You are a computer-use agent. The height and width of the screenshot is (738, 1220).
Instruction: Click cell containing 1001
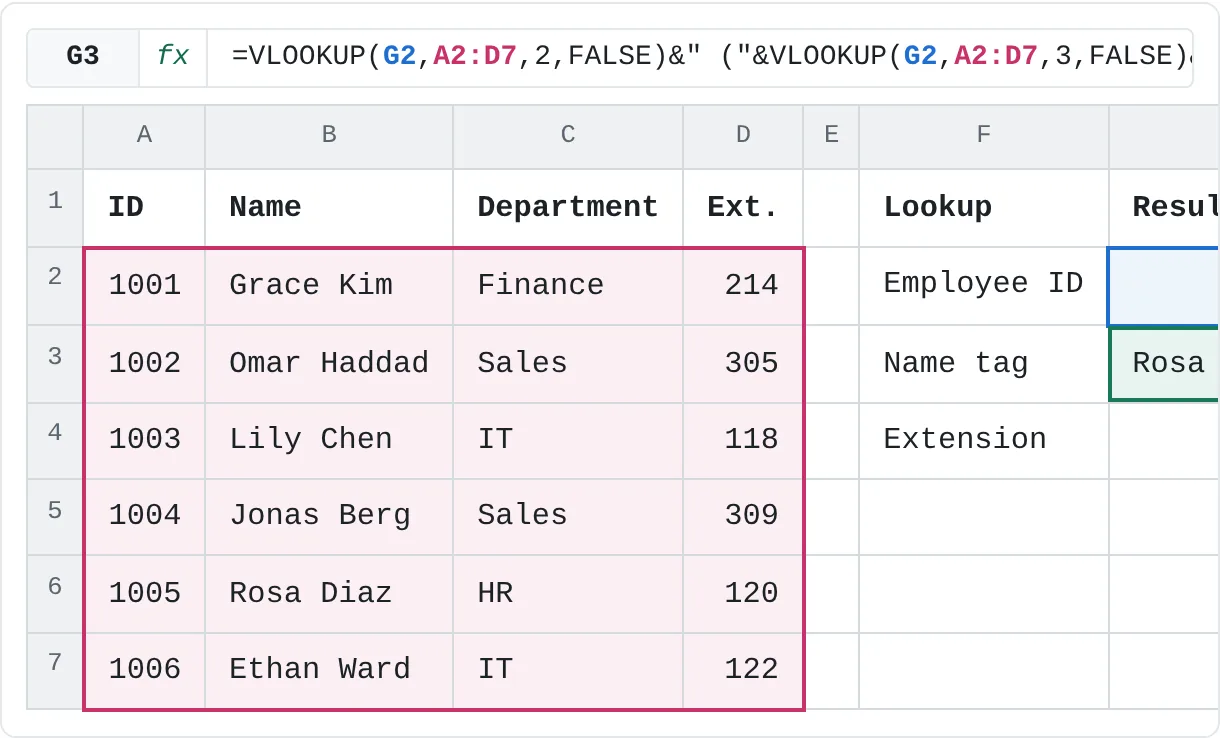[x=144, y=286]
